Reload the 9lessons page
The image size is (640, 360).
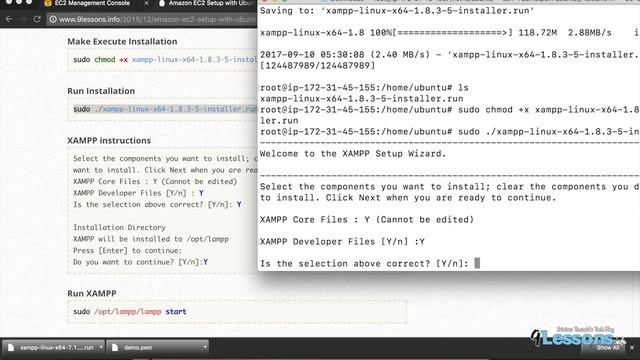click(37, 19)
